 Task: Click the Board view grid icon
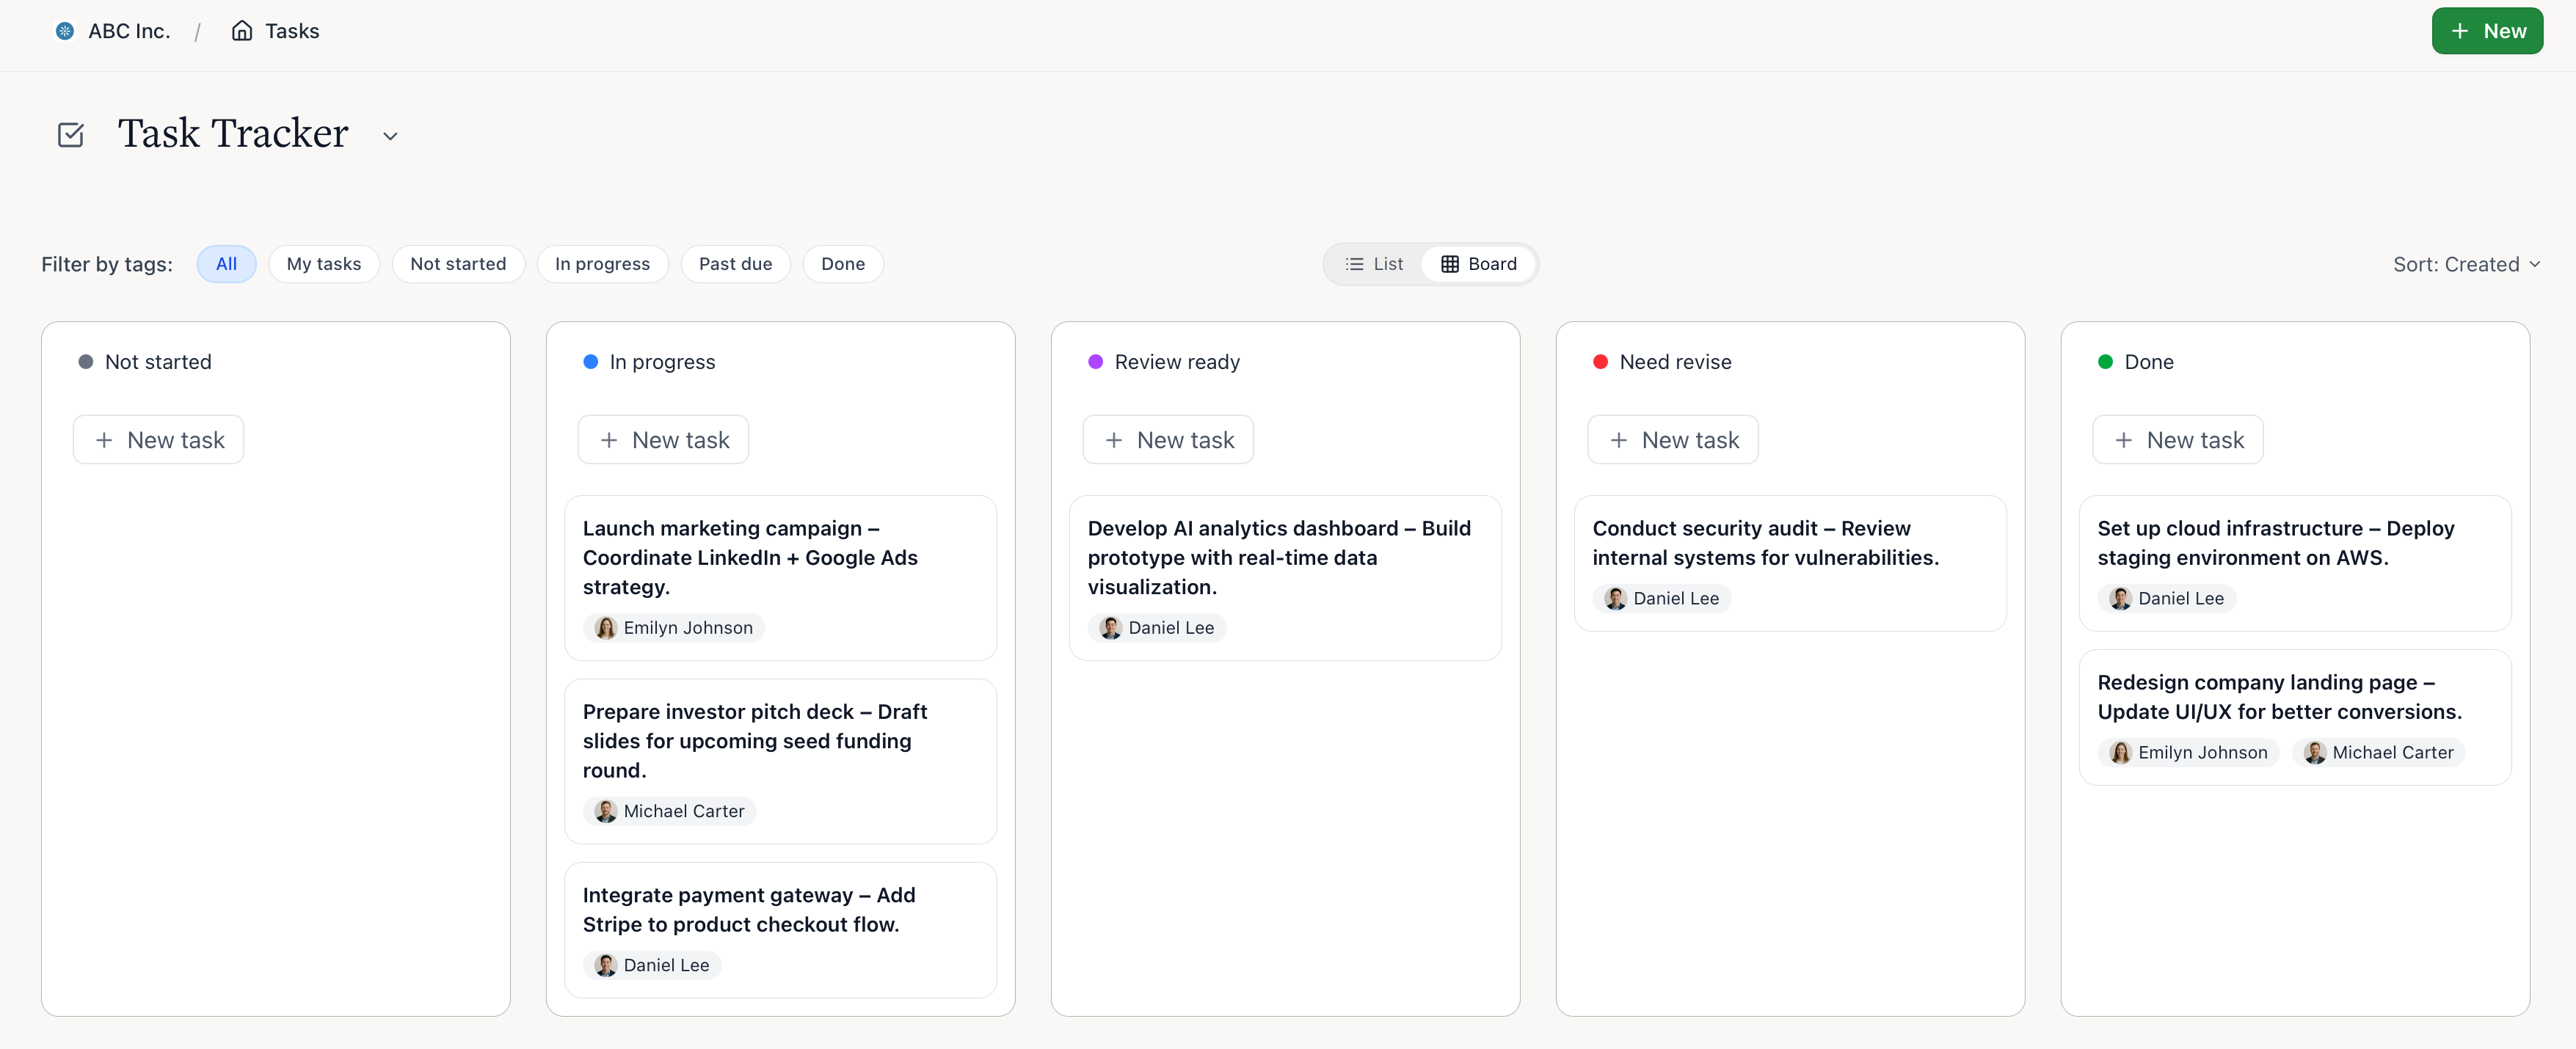tap(1450, 264)
